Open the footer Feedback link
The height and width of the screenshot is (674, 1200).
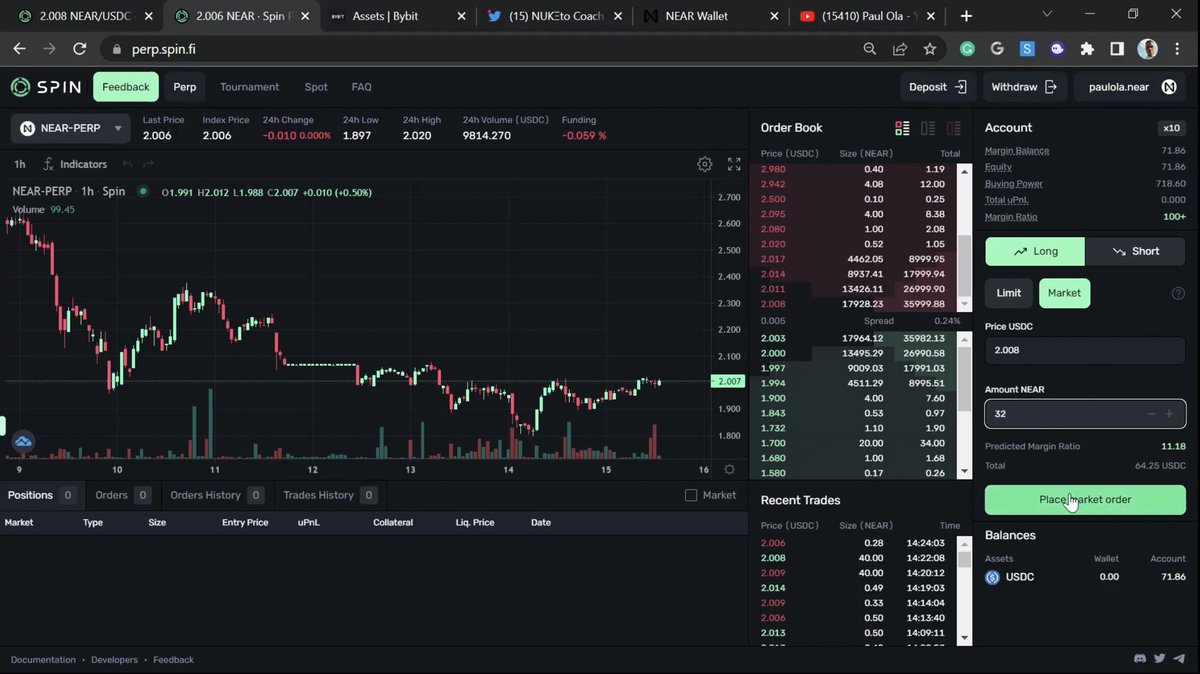pyautogui.click(x=173, y=660)
